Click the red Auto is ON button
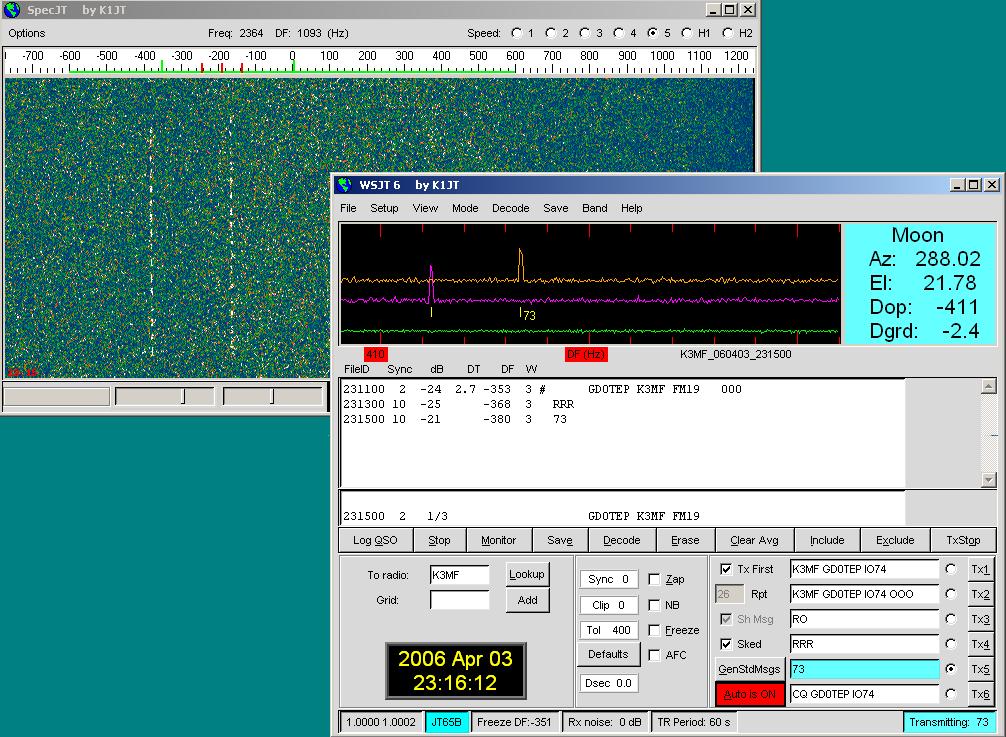 [x=749, y=694]
